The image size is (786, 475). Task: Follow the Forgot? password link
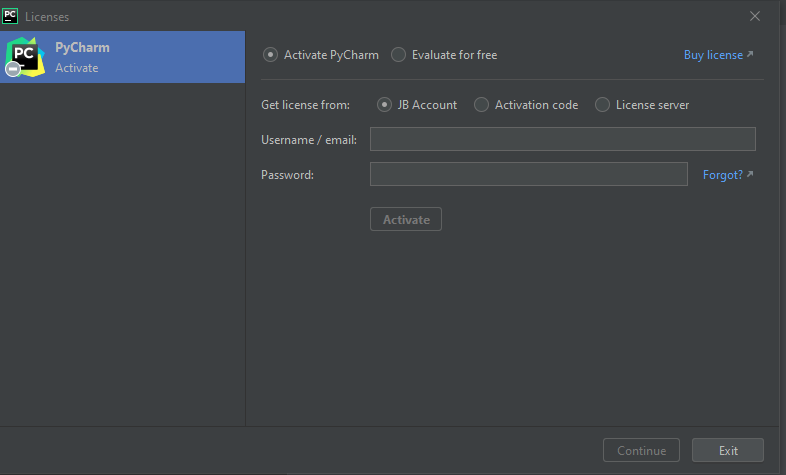click(x=722, y=175)
